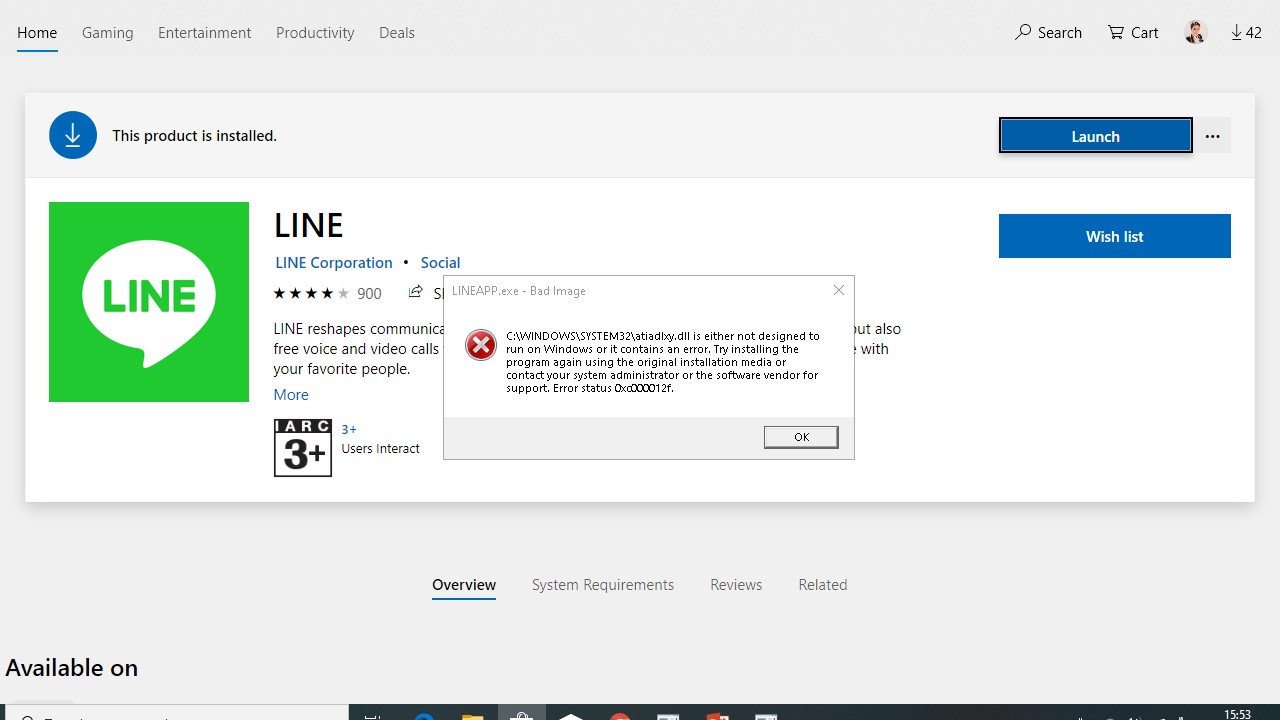Switch to System Requirements tab
This screenshot has height=720, width=1280.
coord(603,585)
